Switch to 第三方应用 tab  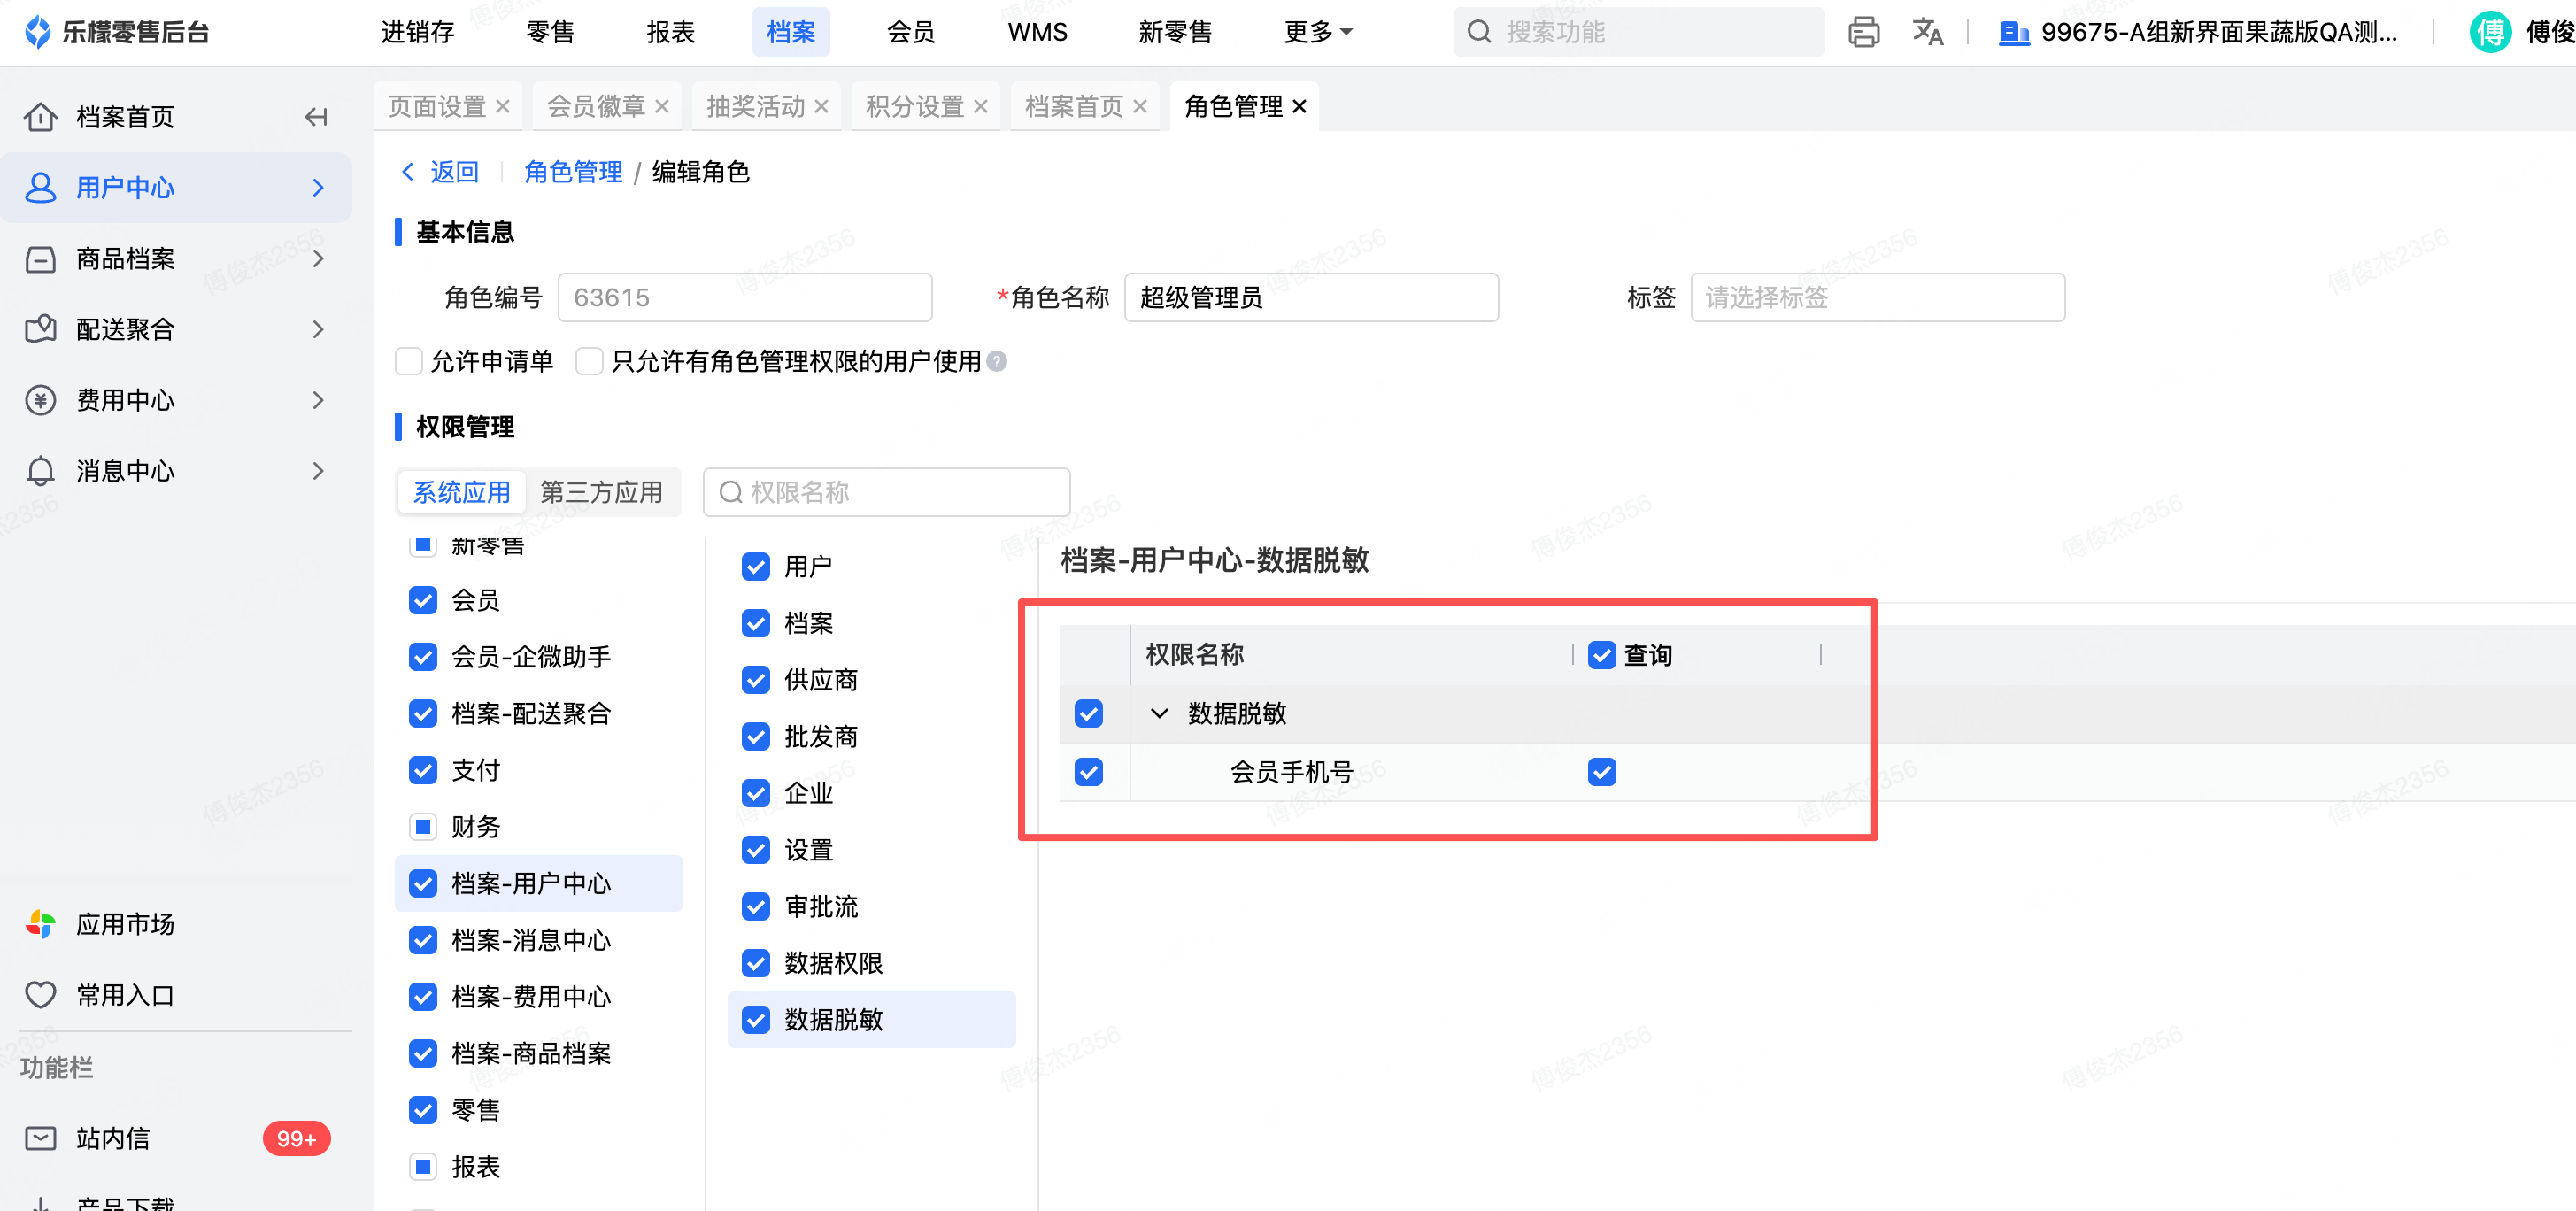pyautogui.click(x=601, y=492)
